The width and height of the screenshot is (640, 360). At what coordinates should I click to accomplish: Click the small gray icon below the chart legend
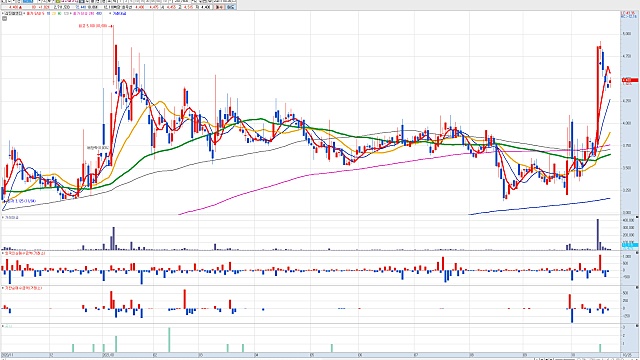tap(4, 18)
